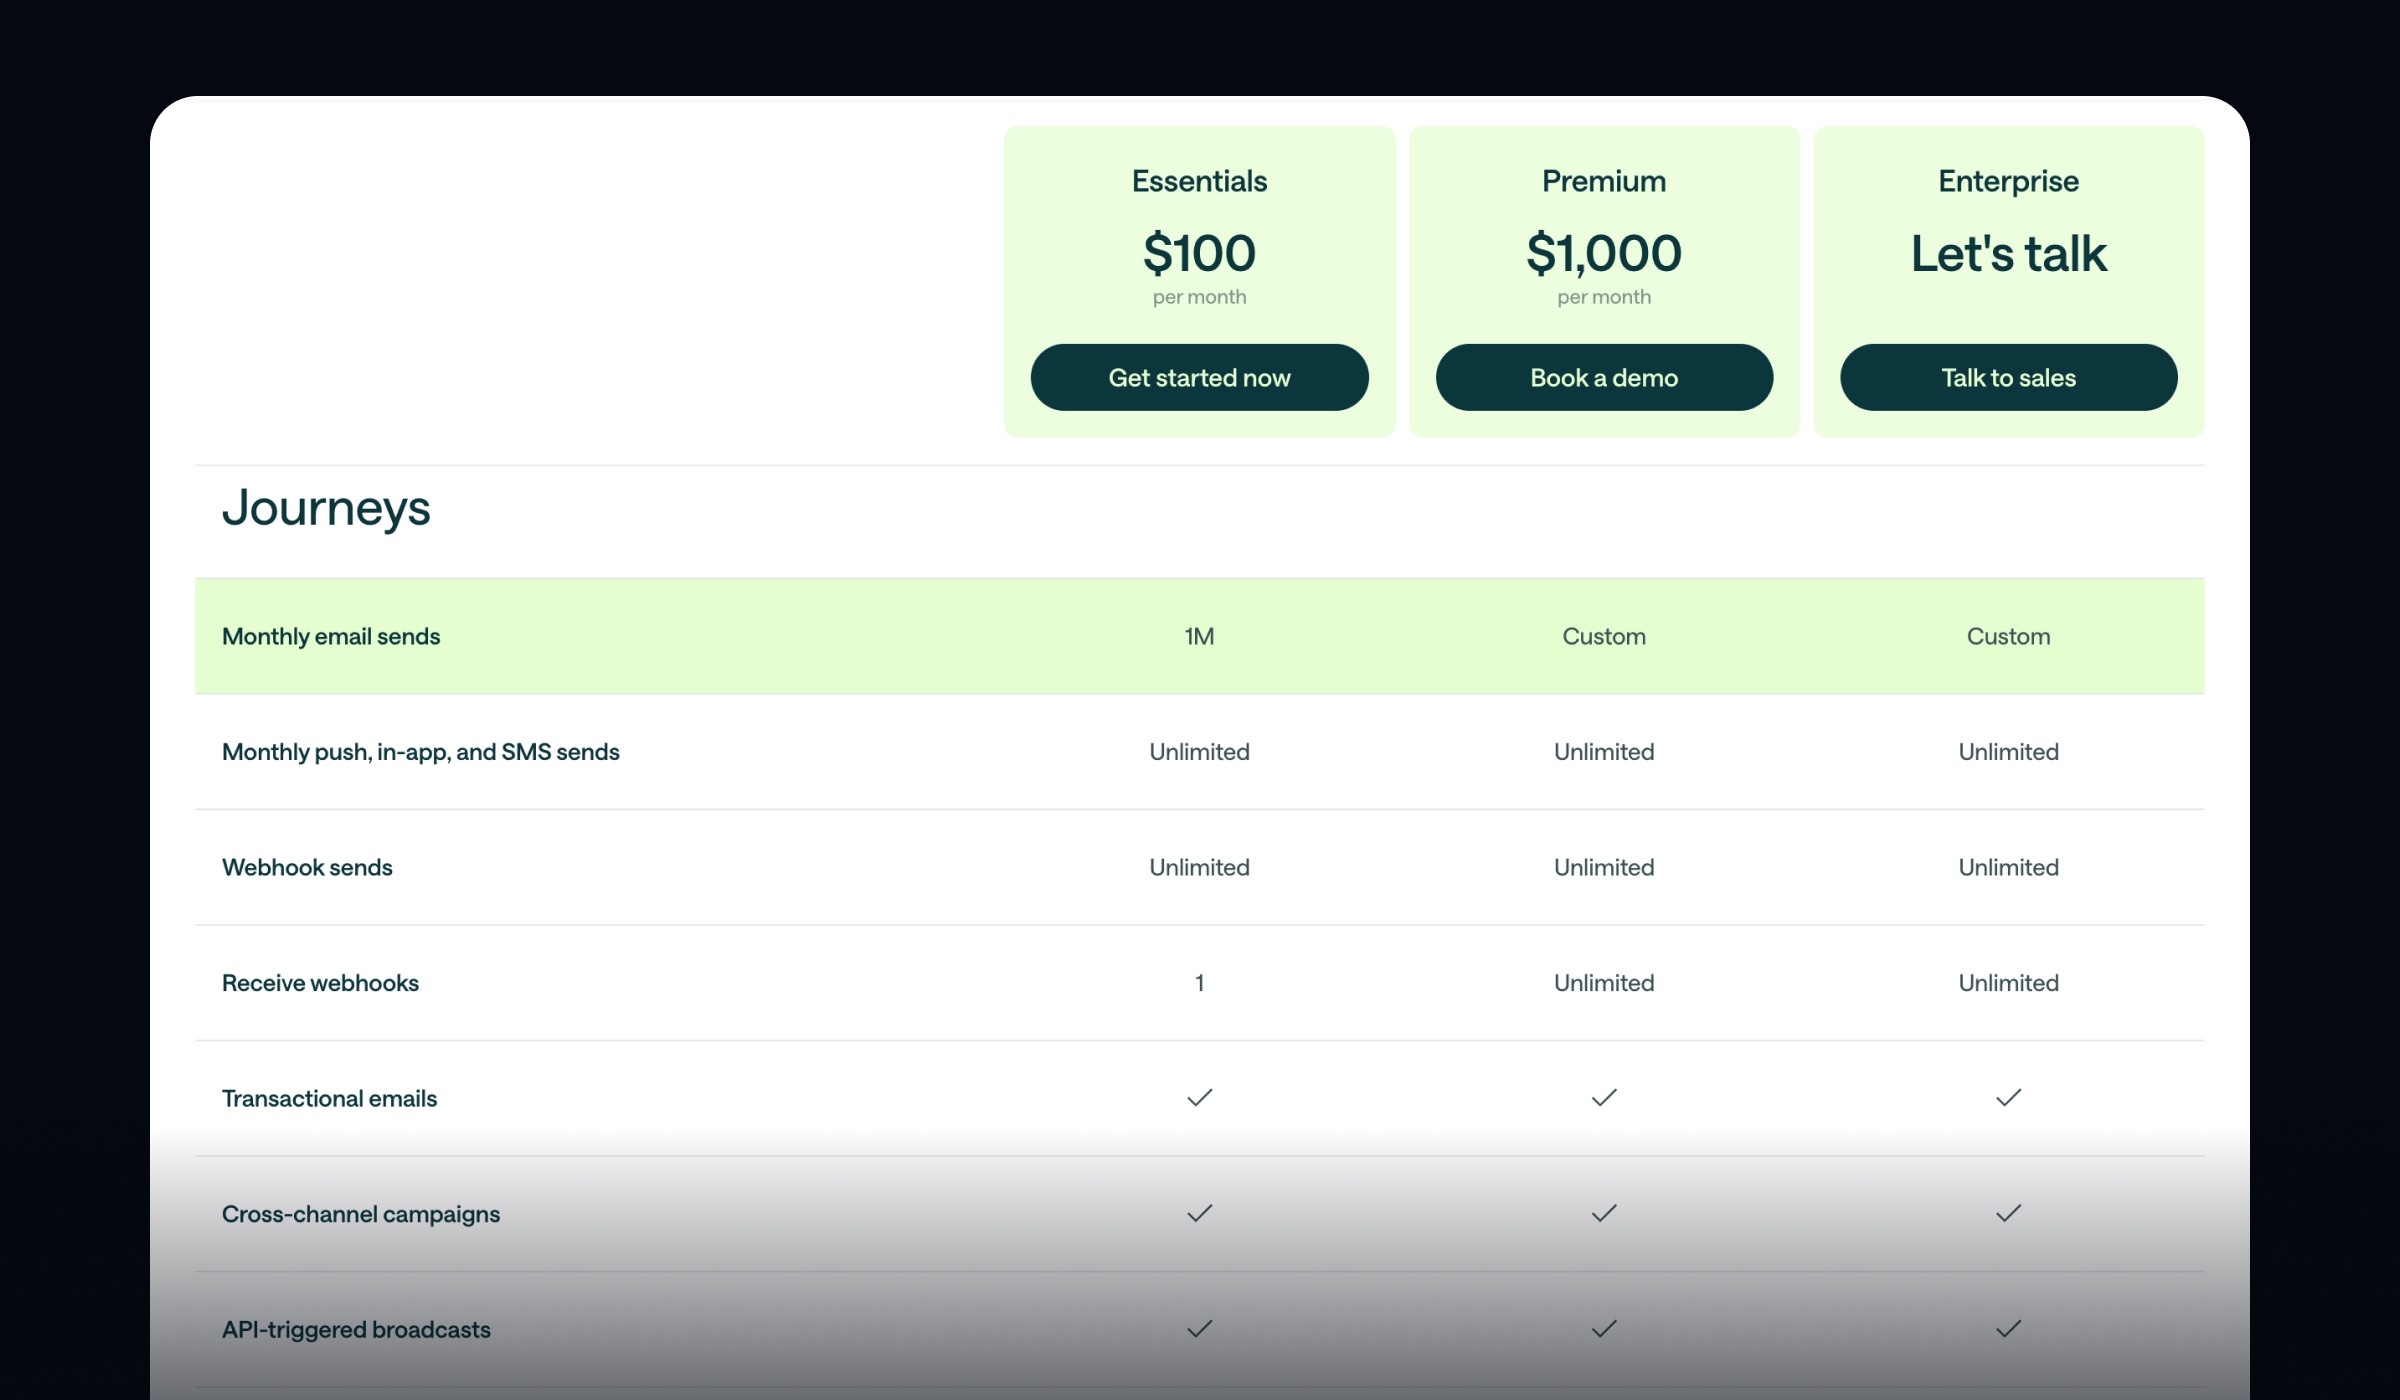Image resolution: width=2400 pixels, height=1400 pixels.
Task: Click the Transactional emails checkmark under Premium
Action: tap(1603, 1097)
